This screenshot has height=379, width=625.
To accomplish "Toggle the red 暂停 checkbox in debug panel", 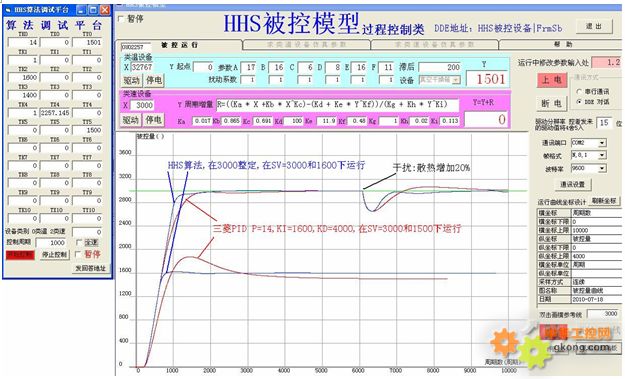I will (x=79, y=254).
